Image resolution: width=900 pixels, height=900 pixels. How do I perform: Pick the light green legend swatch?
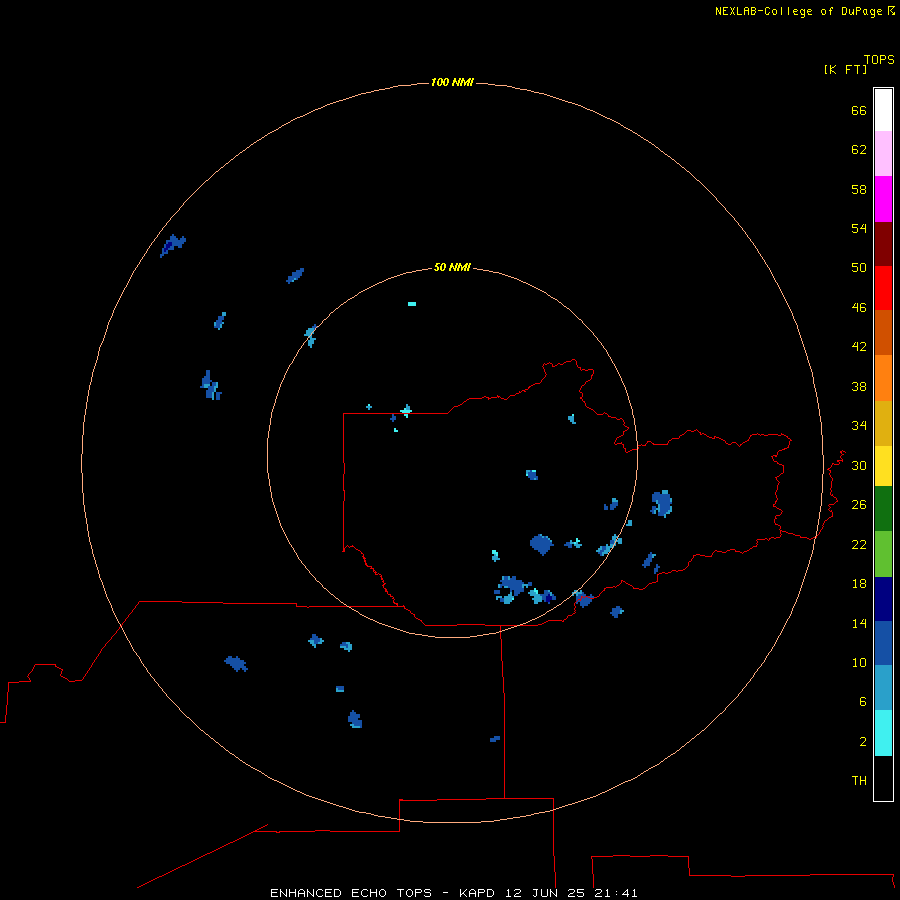[883, 554]
